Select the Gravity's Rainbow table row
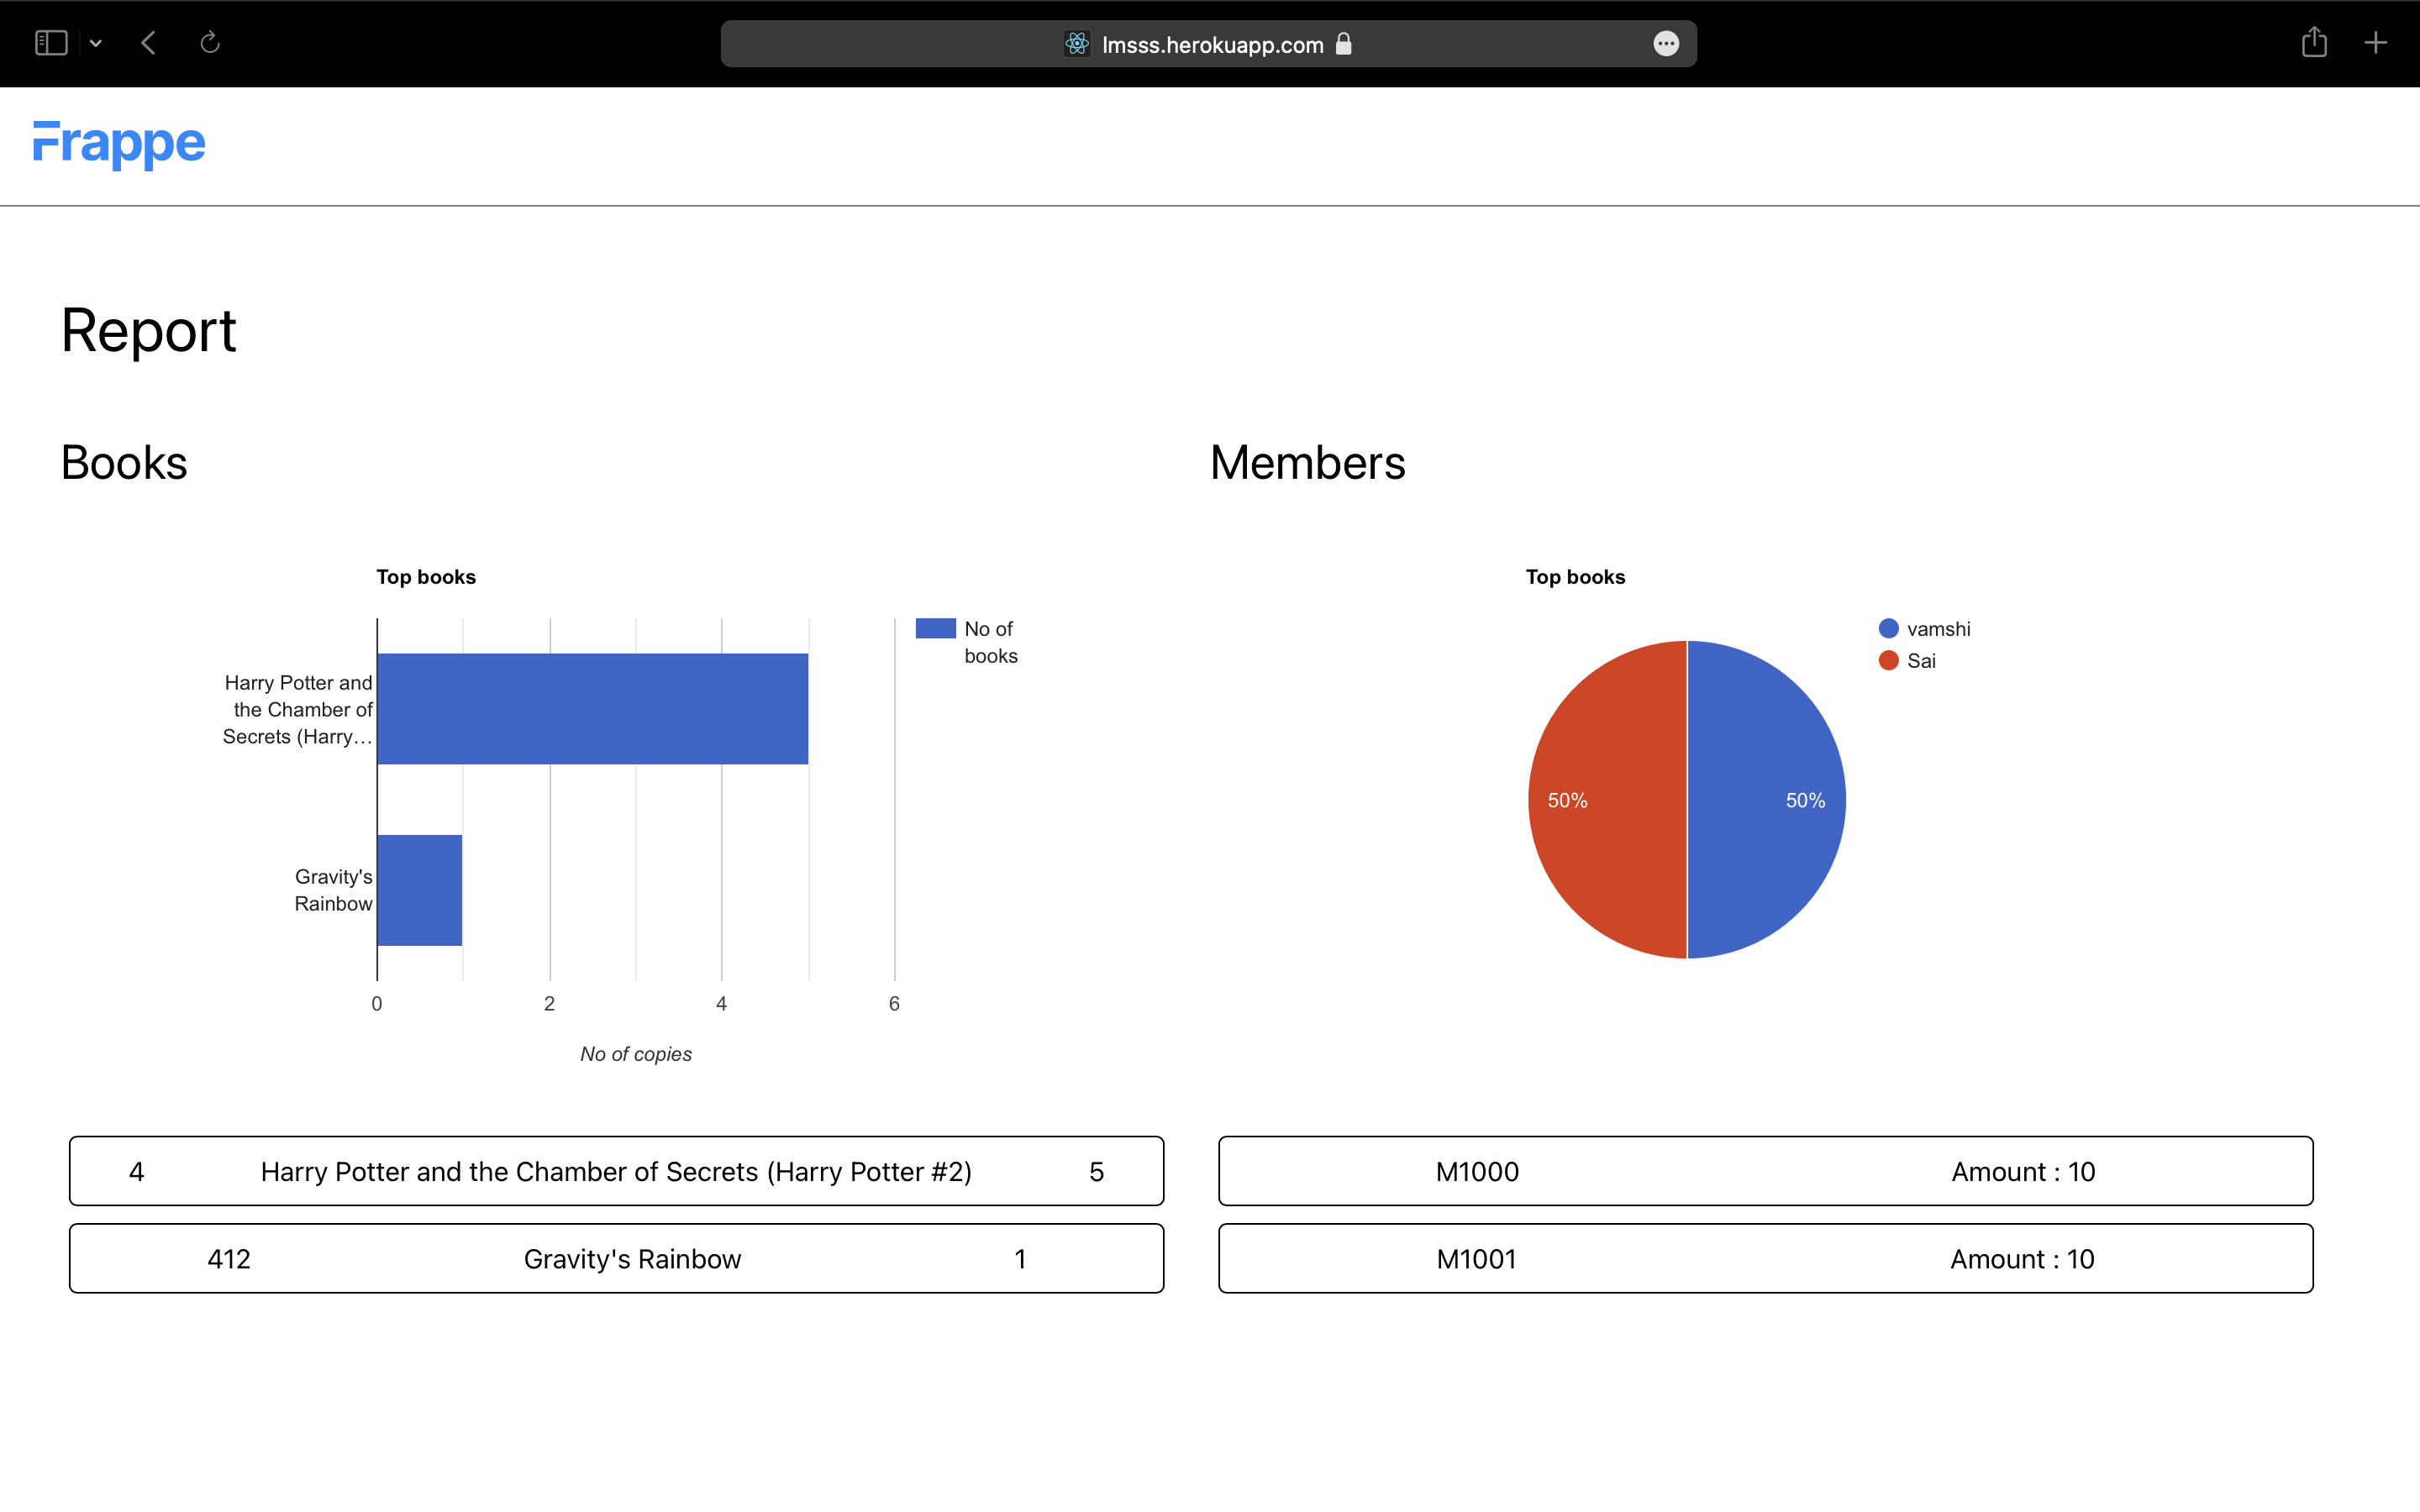Image resolution: width=2420 pixels, height=1512 pixels. point(616,1258)
